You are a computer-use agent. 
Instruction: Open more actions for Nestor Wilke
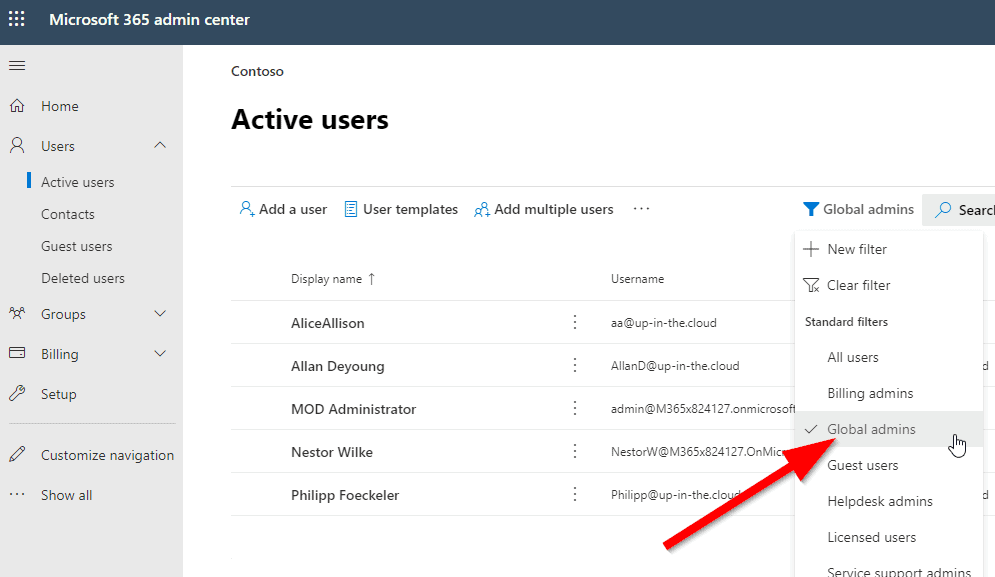(575, 451)
